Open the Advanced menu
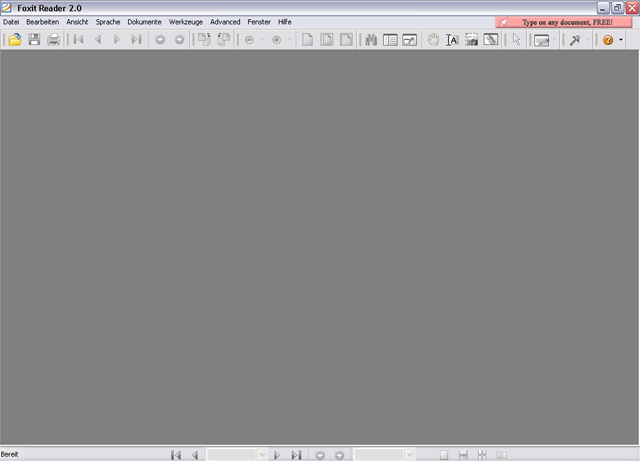 click(225, 22)
